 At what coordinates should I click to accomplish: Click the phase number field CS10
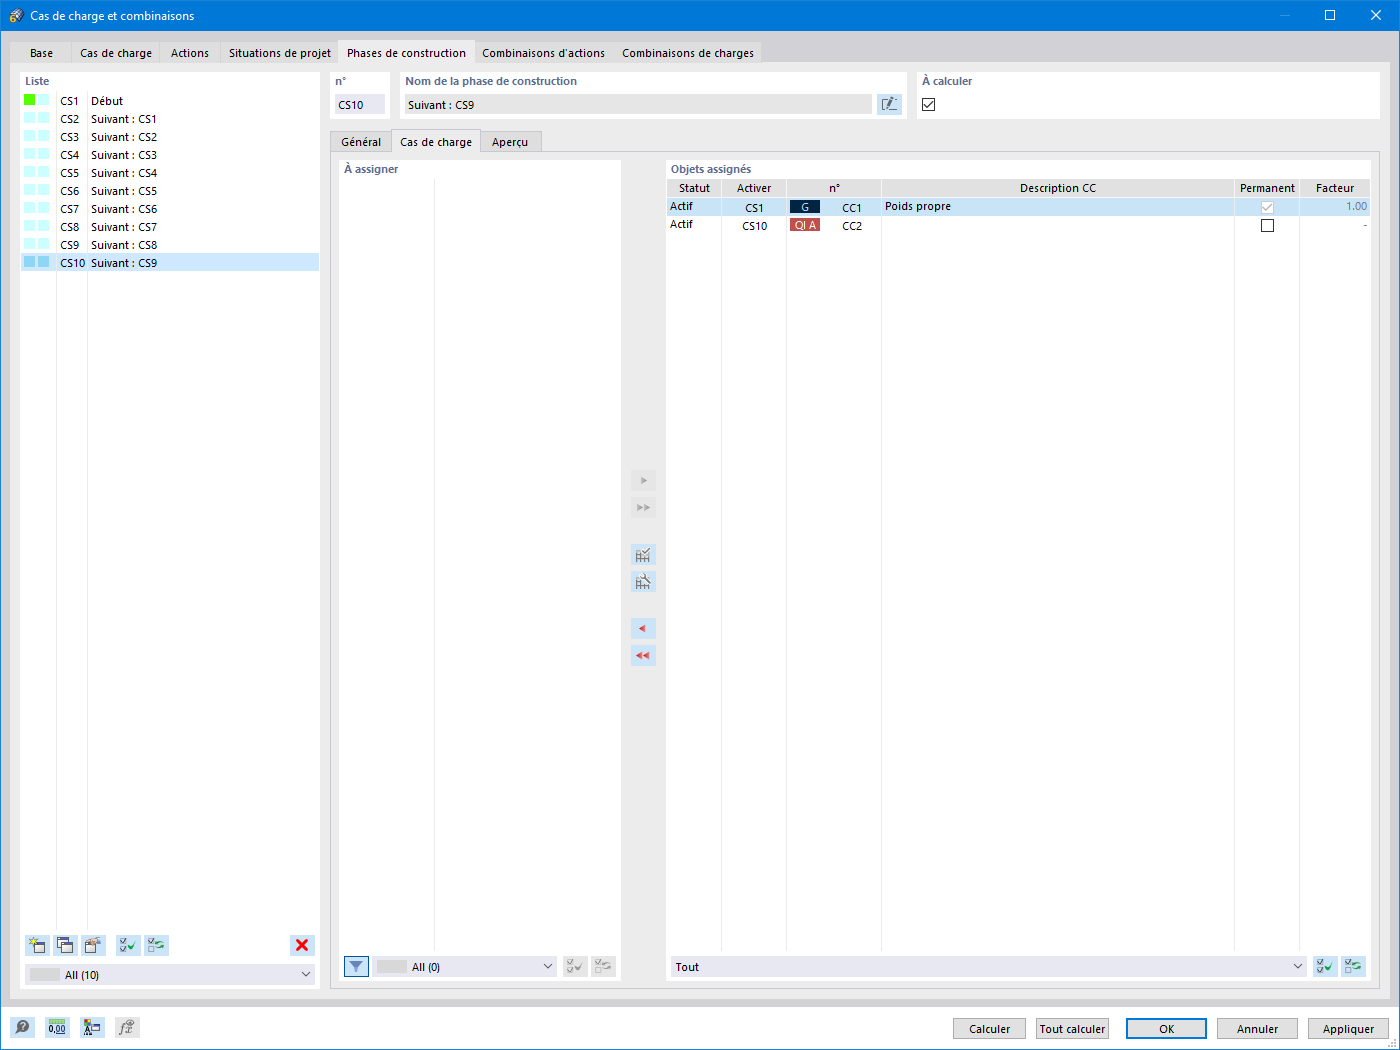click(x=359, y=105)
